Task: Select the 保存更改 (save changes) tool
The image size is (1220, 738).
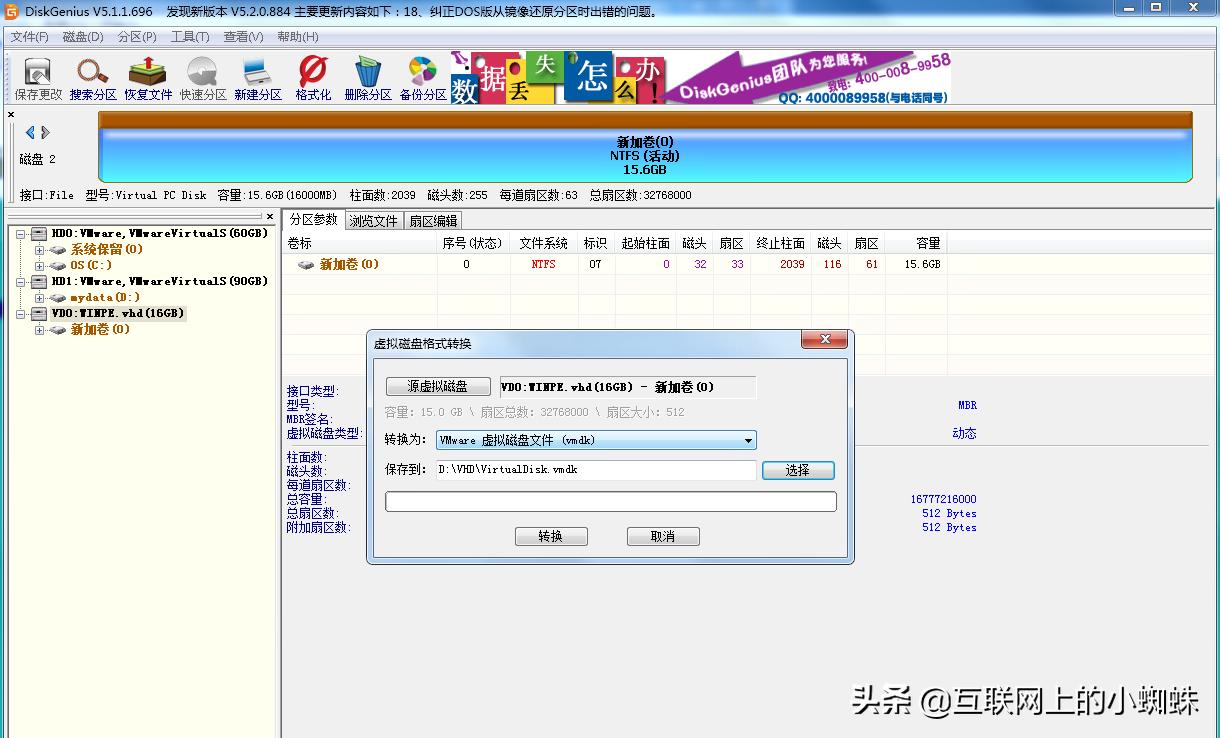Action: pyautogui.click(x=36, y=78)
